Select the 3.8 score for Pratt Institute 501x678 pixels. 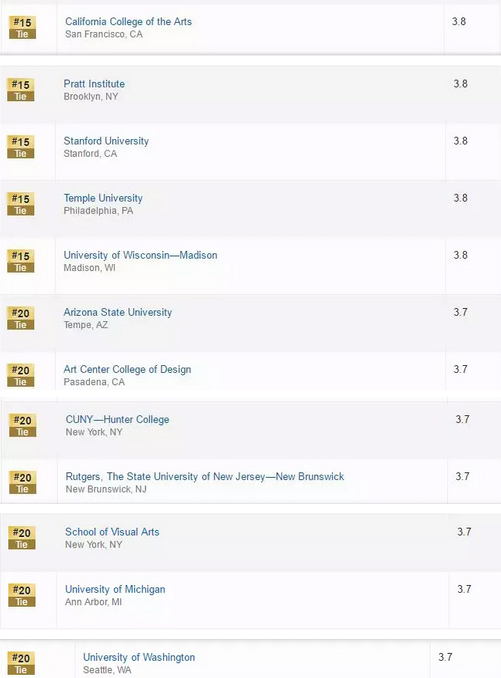coord(460,84)
